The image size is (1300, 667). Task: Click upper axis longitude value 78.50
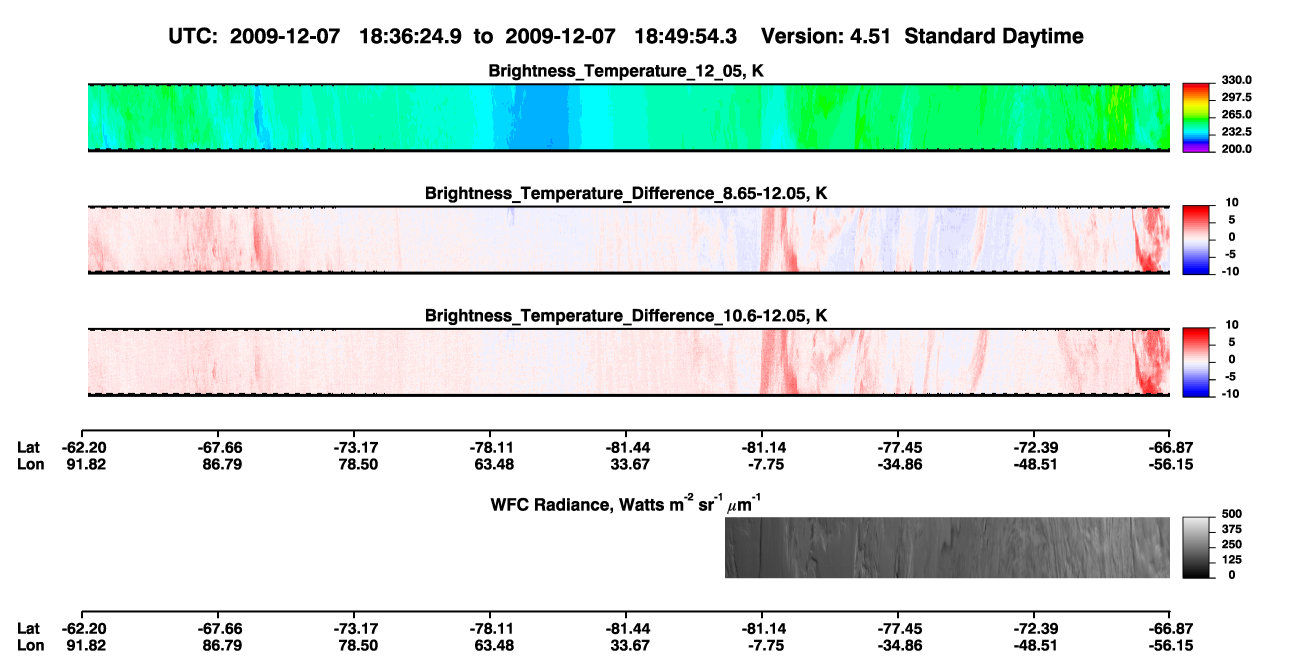coord(356,464)
